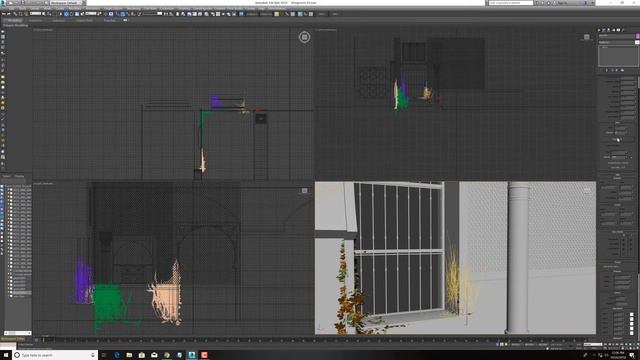Open the Mail app from taskbar
This screenshot has height=360, width=640.
154,355
